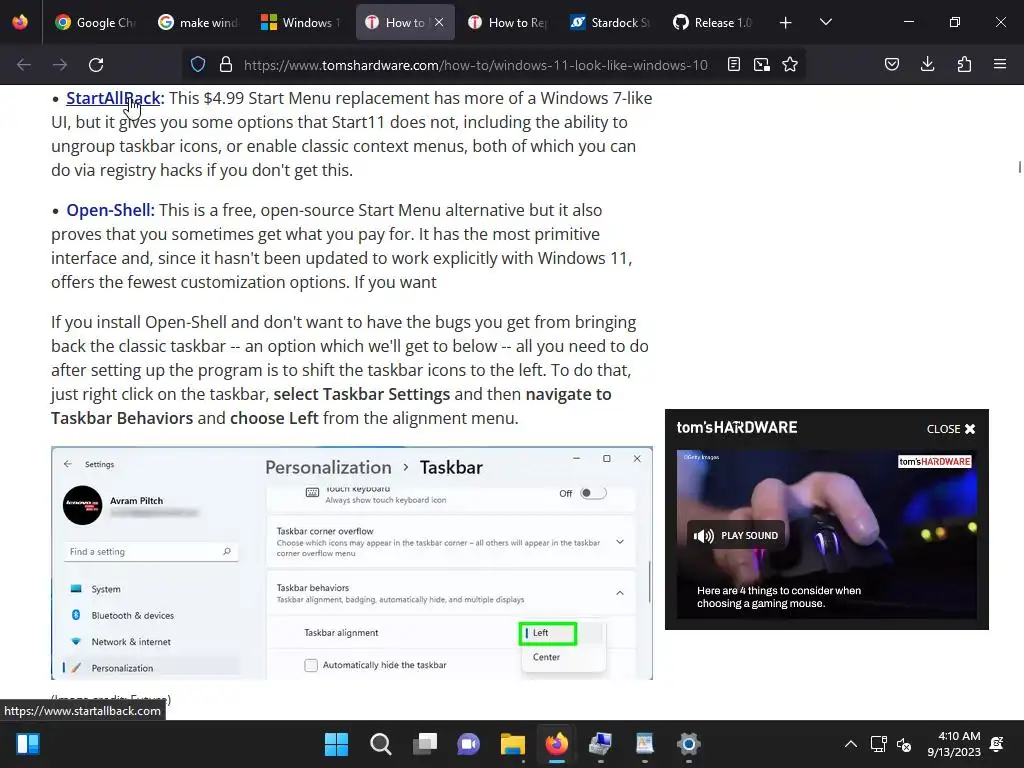1024x768 pixels.
Task: Show hidden system tray icons
Action: (x=851, y=744)
